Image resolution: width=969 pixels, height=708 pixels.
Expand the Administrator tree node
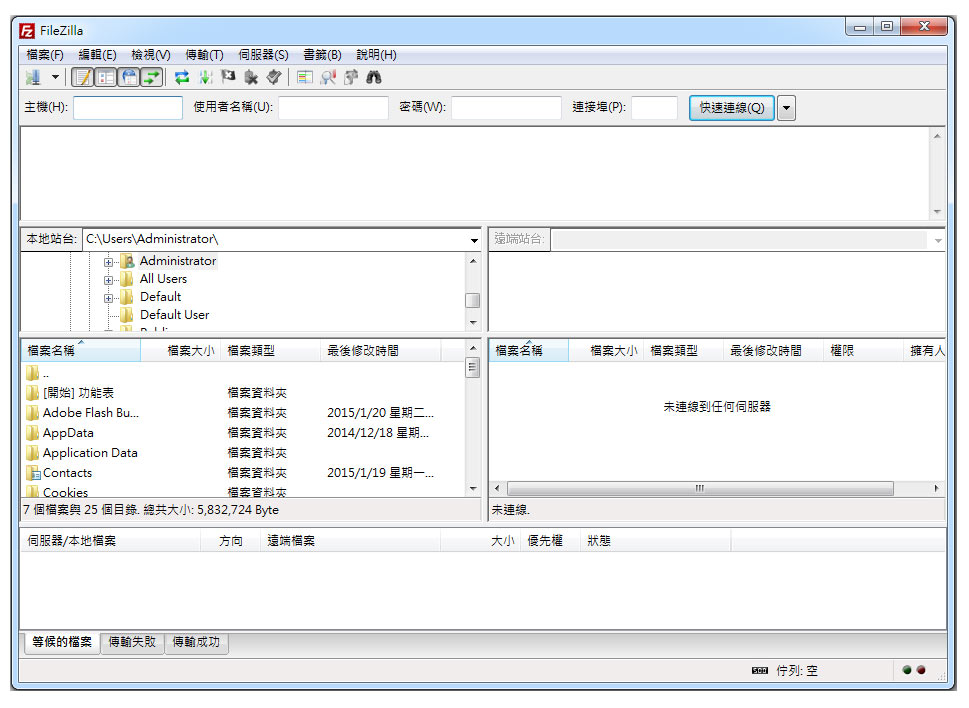(108, 262)
